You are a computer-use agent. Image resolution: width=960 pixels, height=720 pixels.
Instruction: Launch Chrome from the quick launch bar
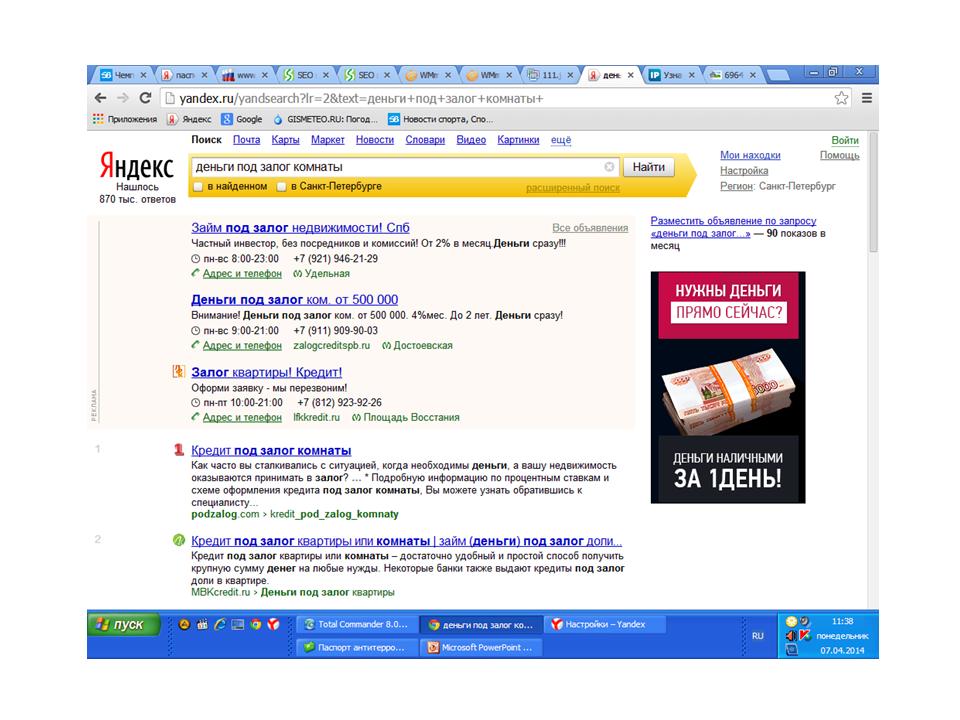[256, 624]
